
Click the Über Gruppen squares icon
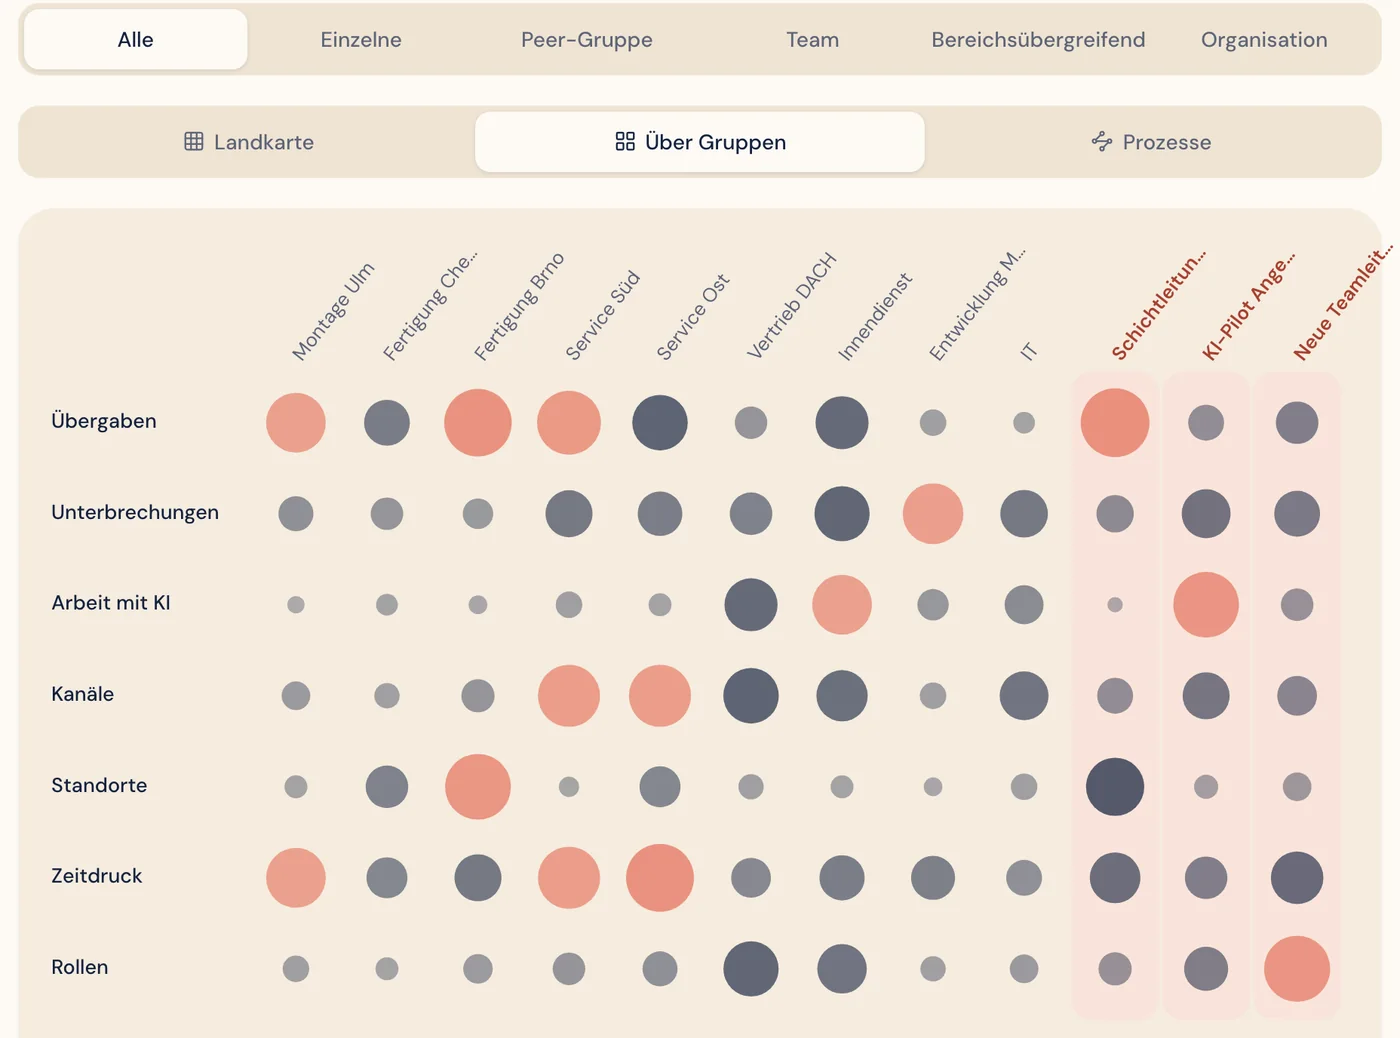[625, 142]
